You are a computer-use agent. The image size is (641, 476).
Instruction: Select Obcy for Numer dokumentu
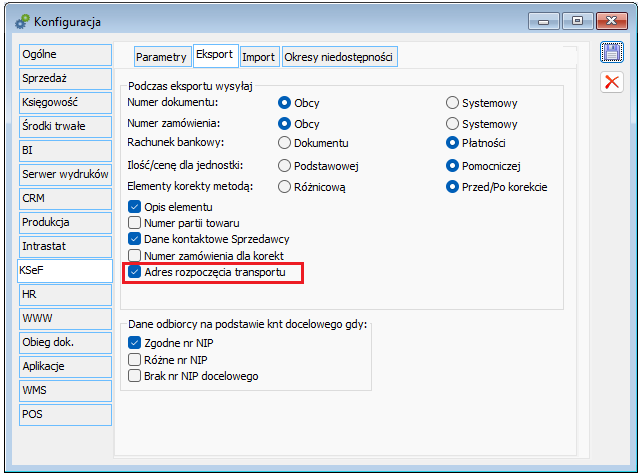(284, 103)
